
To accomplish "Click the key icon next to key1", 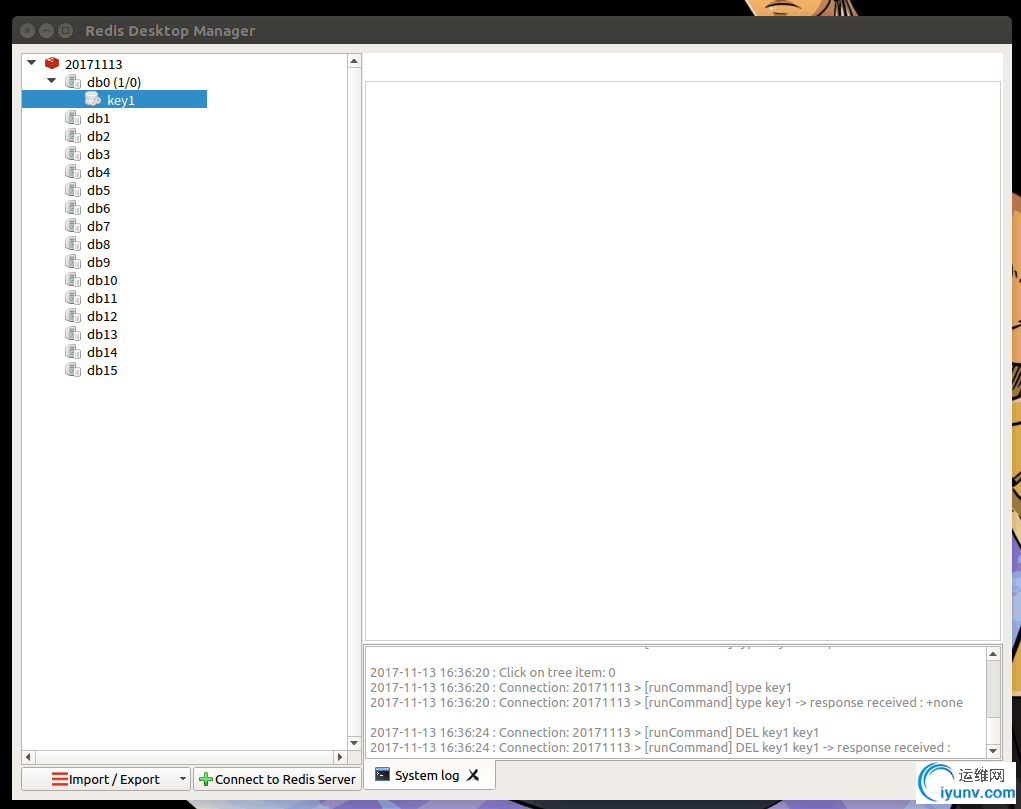I will pyautogui.click(x=93, y=99).
